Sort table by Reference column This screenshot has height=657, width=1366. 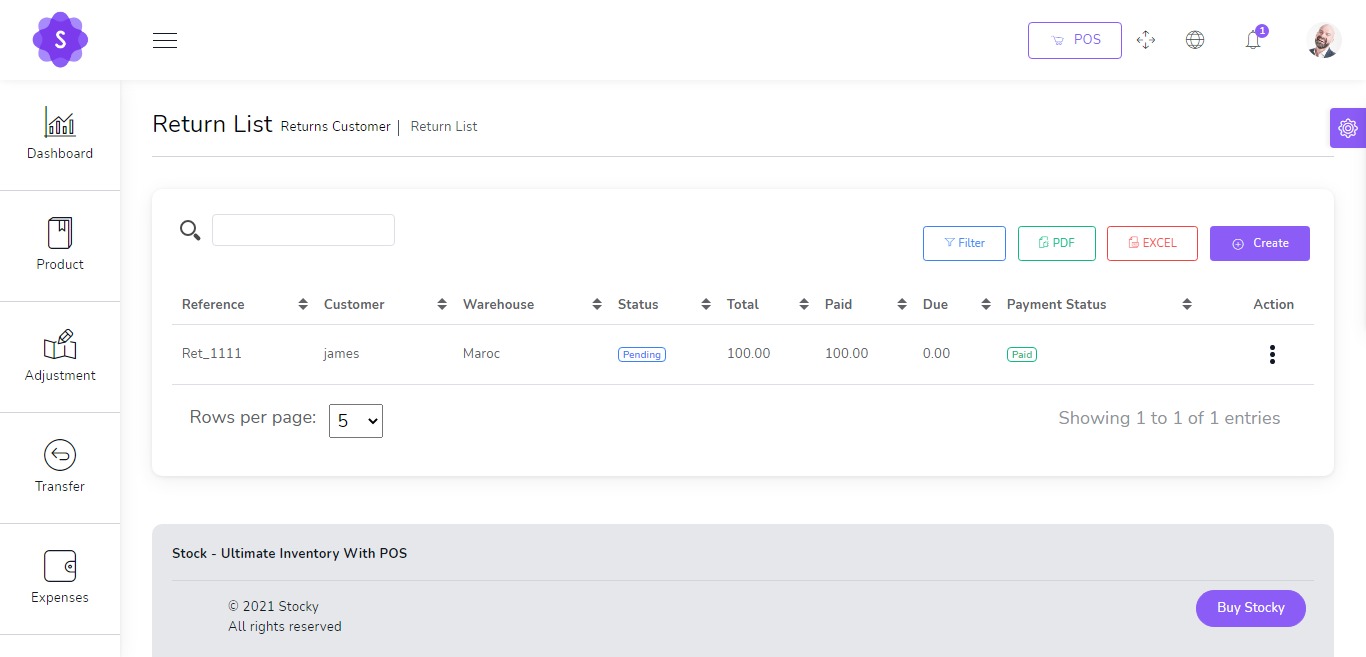click(245, 304)
